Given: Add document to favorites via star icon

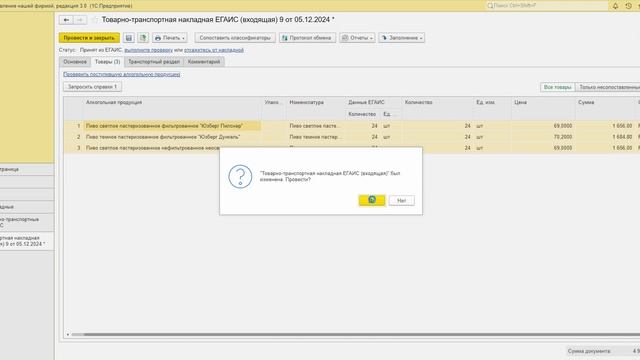Looking at the screenshot, I should click(x=95, y=20).
